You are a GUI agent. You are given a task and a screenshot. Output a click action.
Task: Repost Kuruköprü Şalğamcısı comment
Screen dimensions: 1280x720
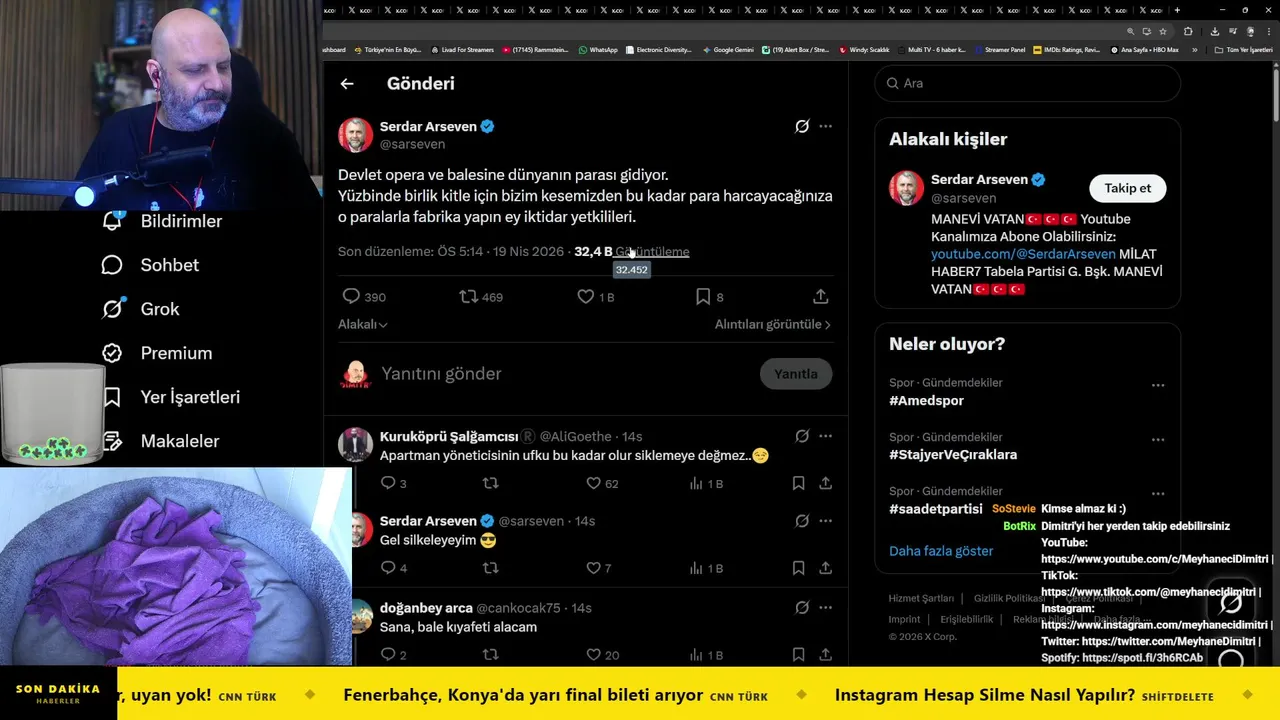click(x=490, y=483)
